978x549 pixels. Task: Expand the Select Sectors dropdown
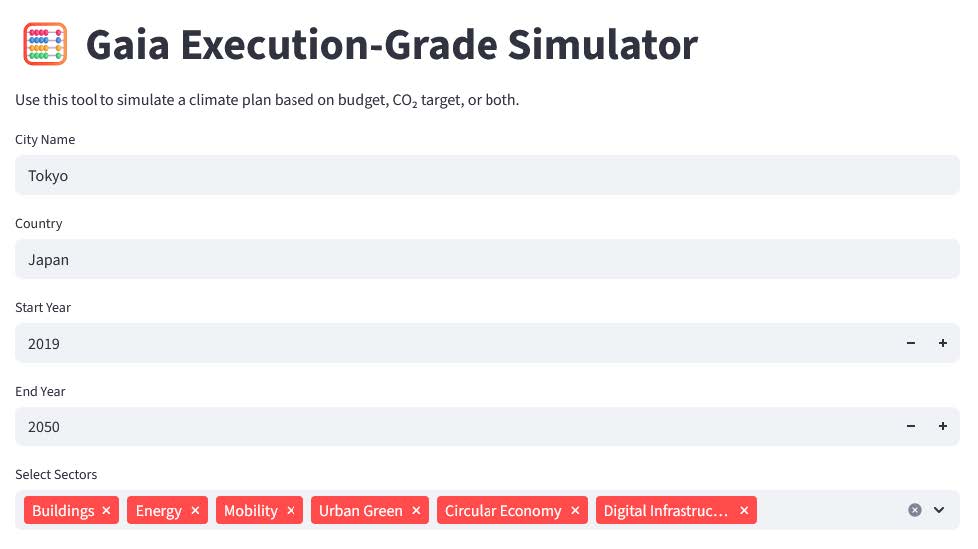pyautogui.click(x=939, y=510)
